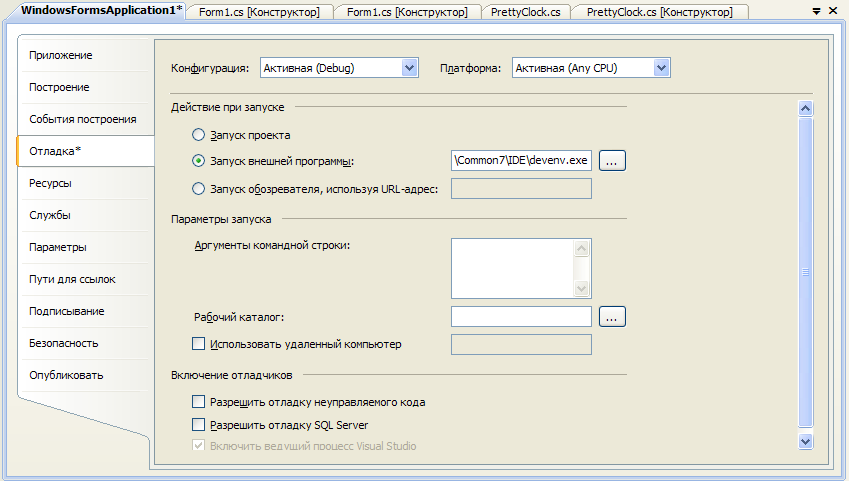The image size is (849, 481).
Task: Click arguments box scroll down arrow
Action: point(582,288)
